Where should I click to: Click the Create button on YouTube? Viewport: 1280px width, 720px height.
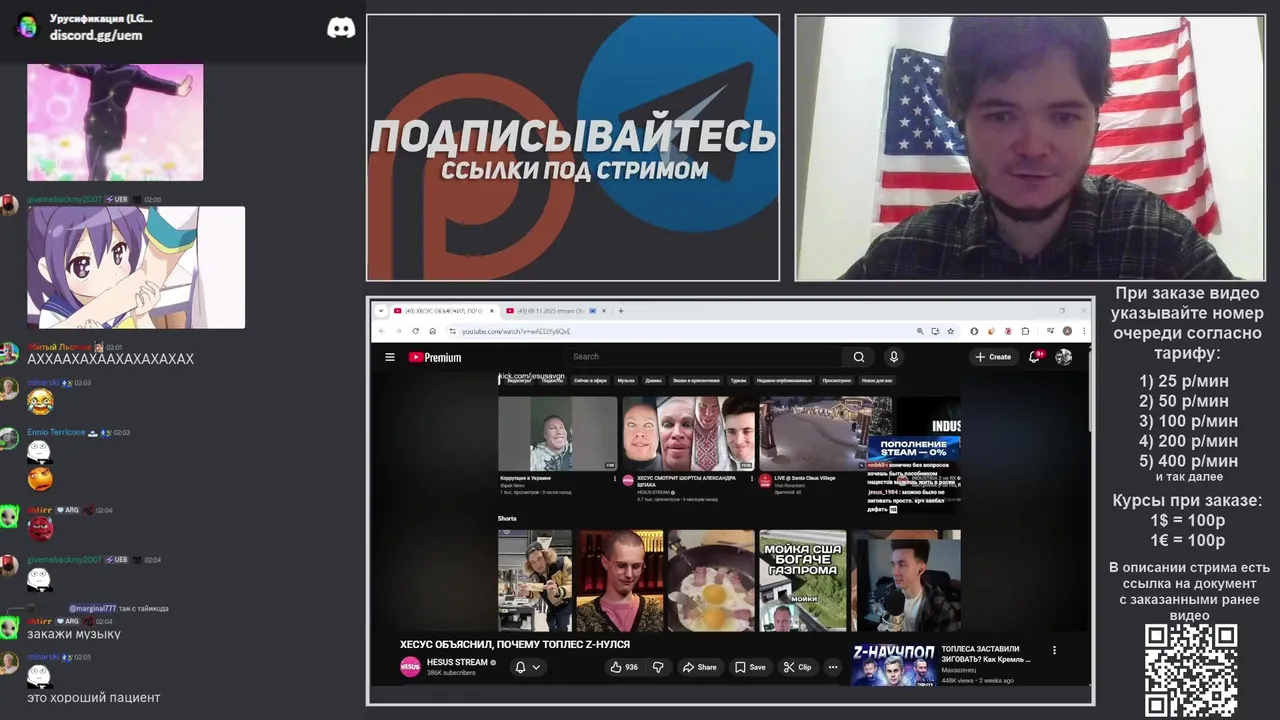pyautogui.click(x=993, y=357)
